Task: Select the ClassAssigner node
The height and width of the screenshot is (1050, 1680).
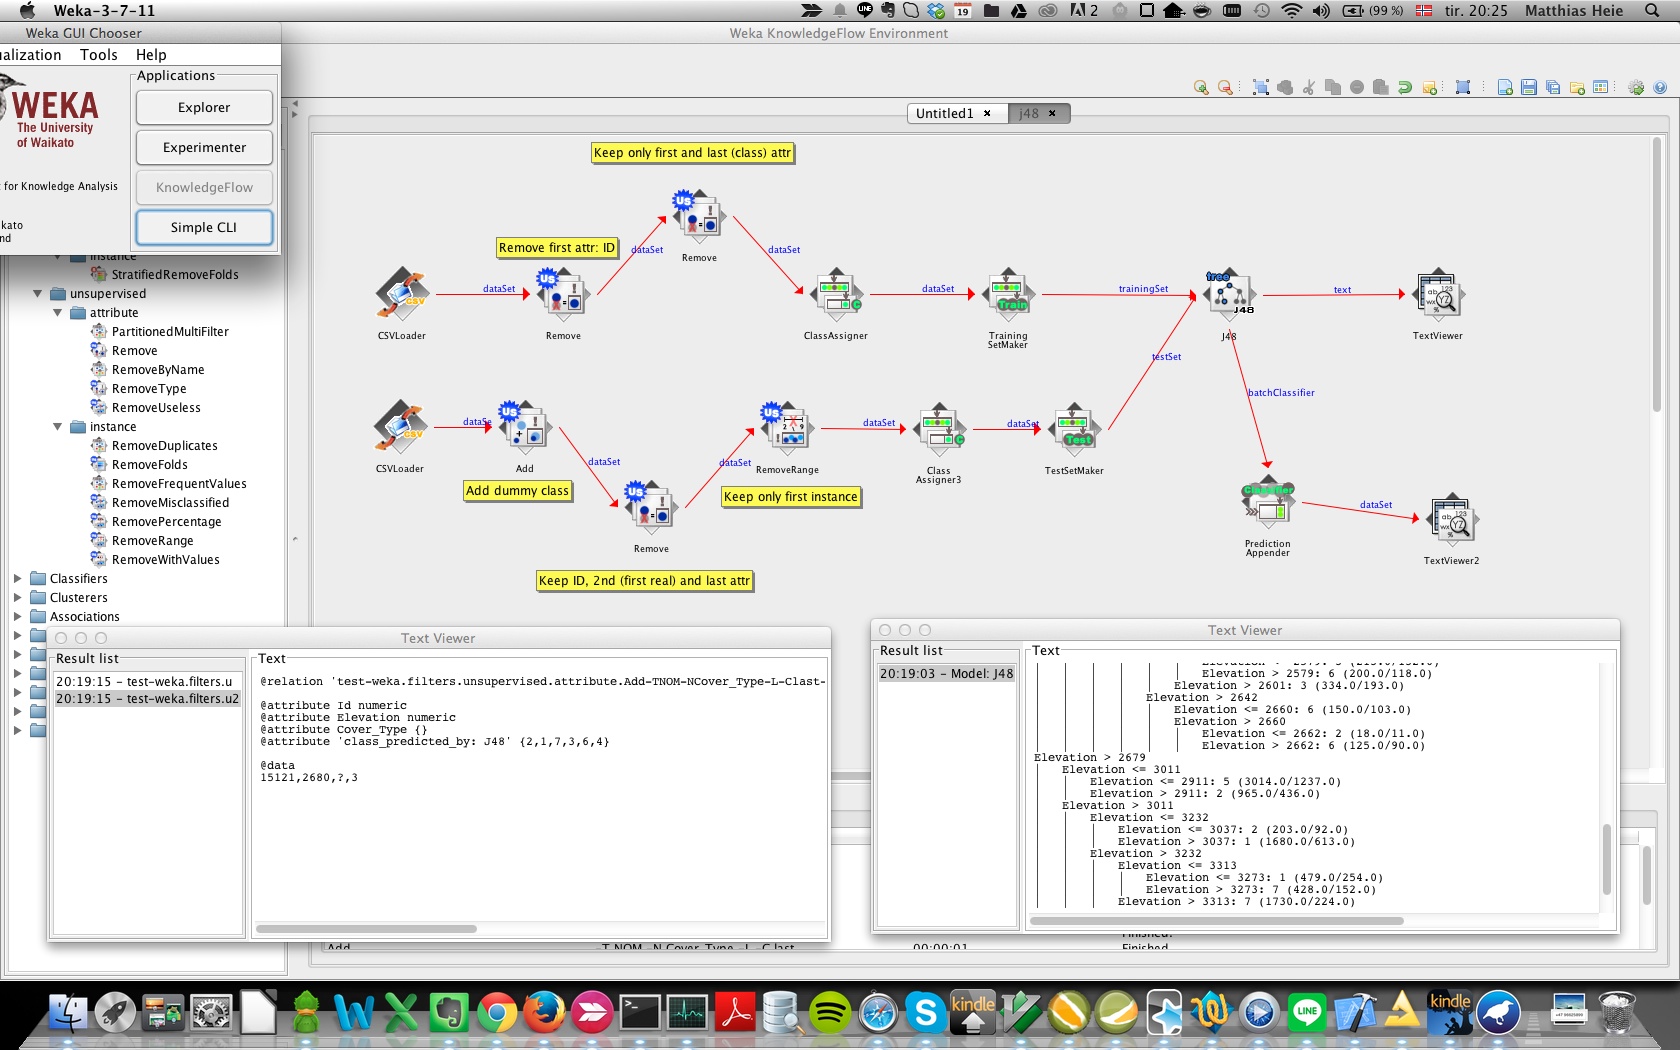Action: tap(836, 294)
